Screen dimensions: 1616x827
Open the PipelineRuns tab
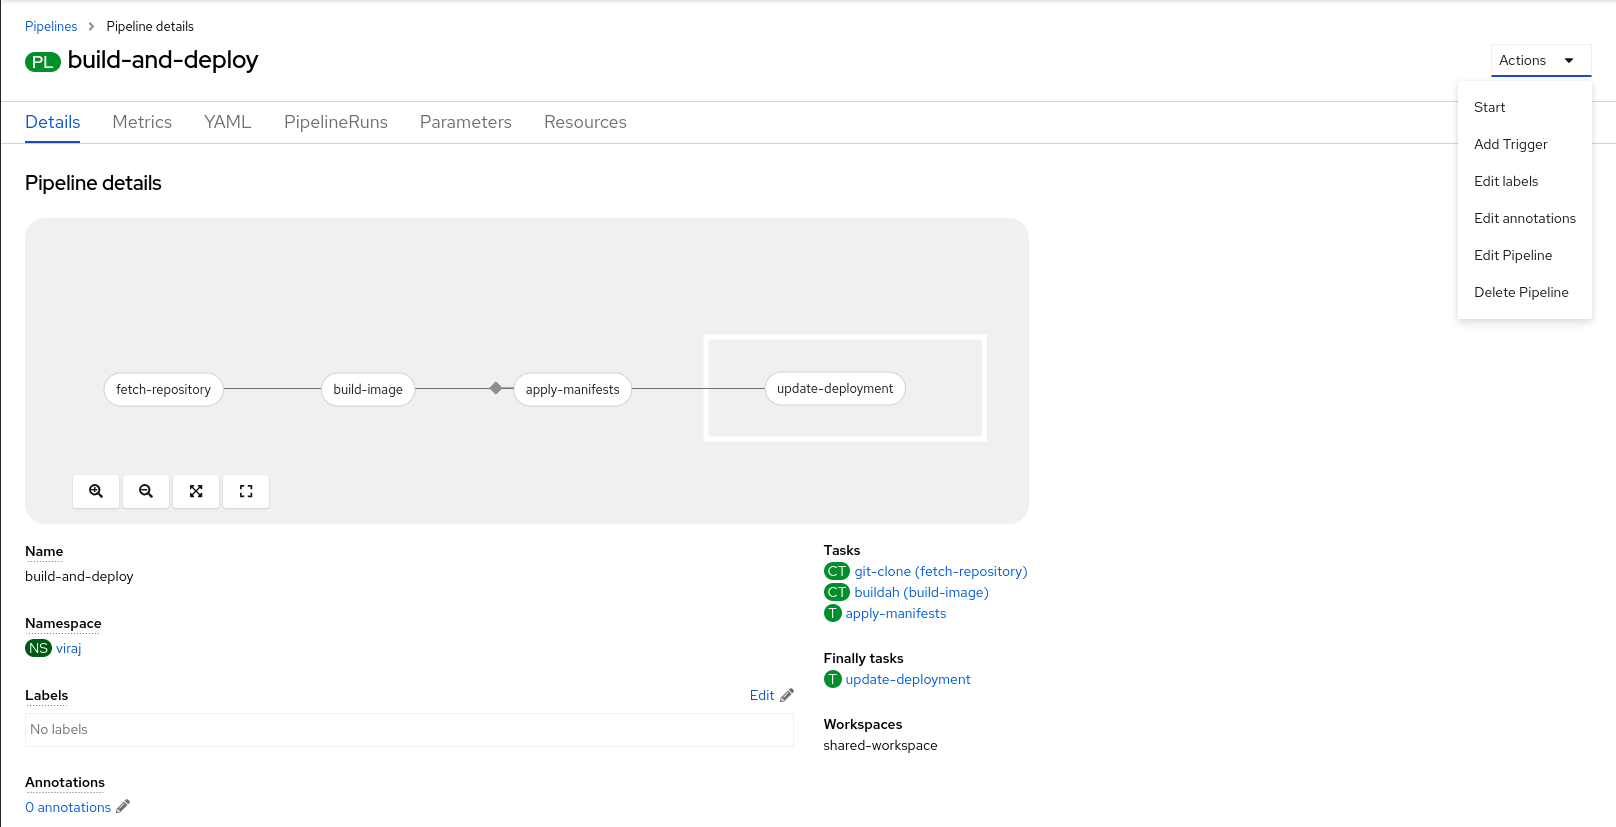point(335,122)
